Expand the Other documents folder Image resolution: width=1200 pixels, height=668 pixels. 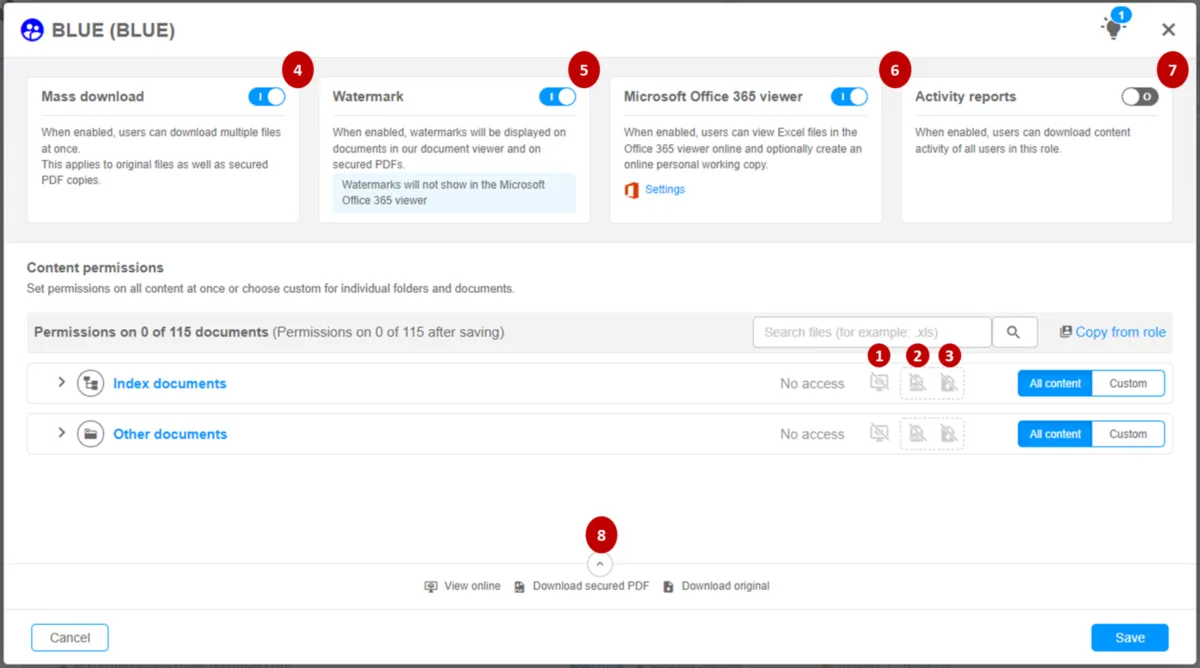click(61, 433)
